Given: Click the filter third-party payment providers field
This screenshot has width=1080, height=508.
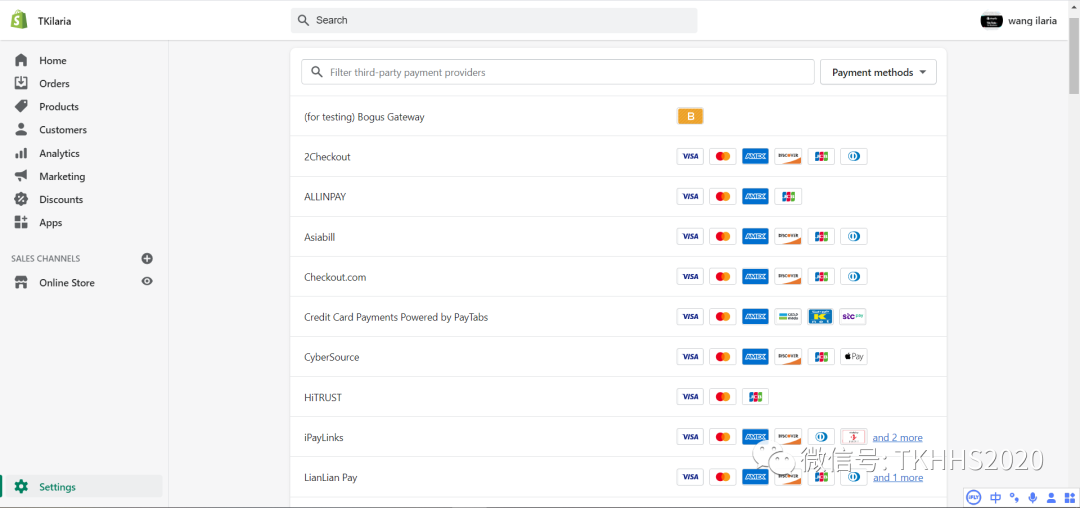Looking at the screenshot, I should coord(560,72).
